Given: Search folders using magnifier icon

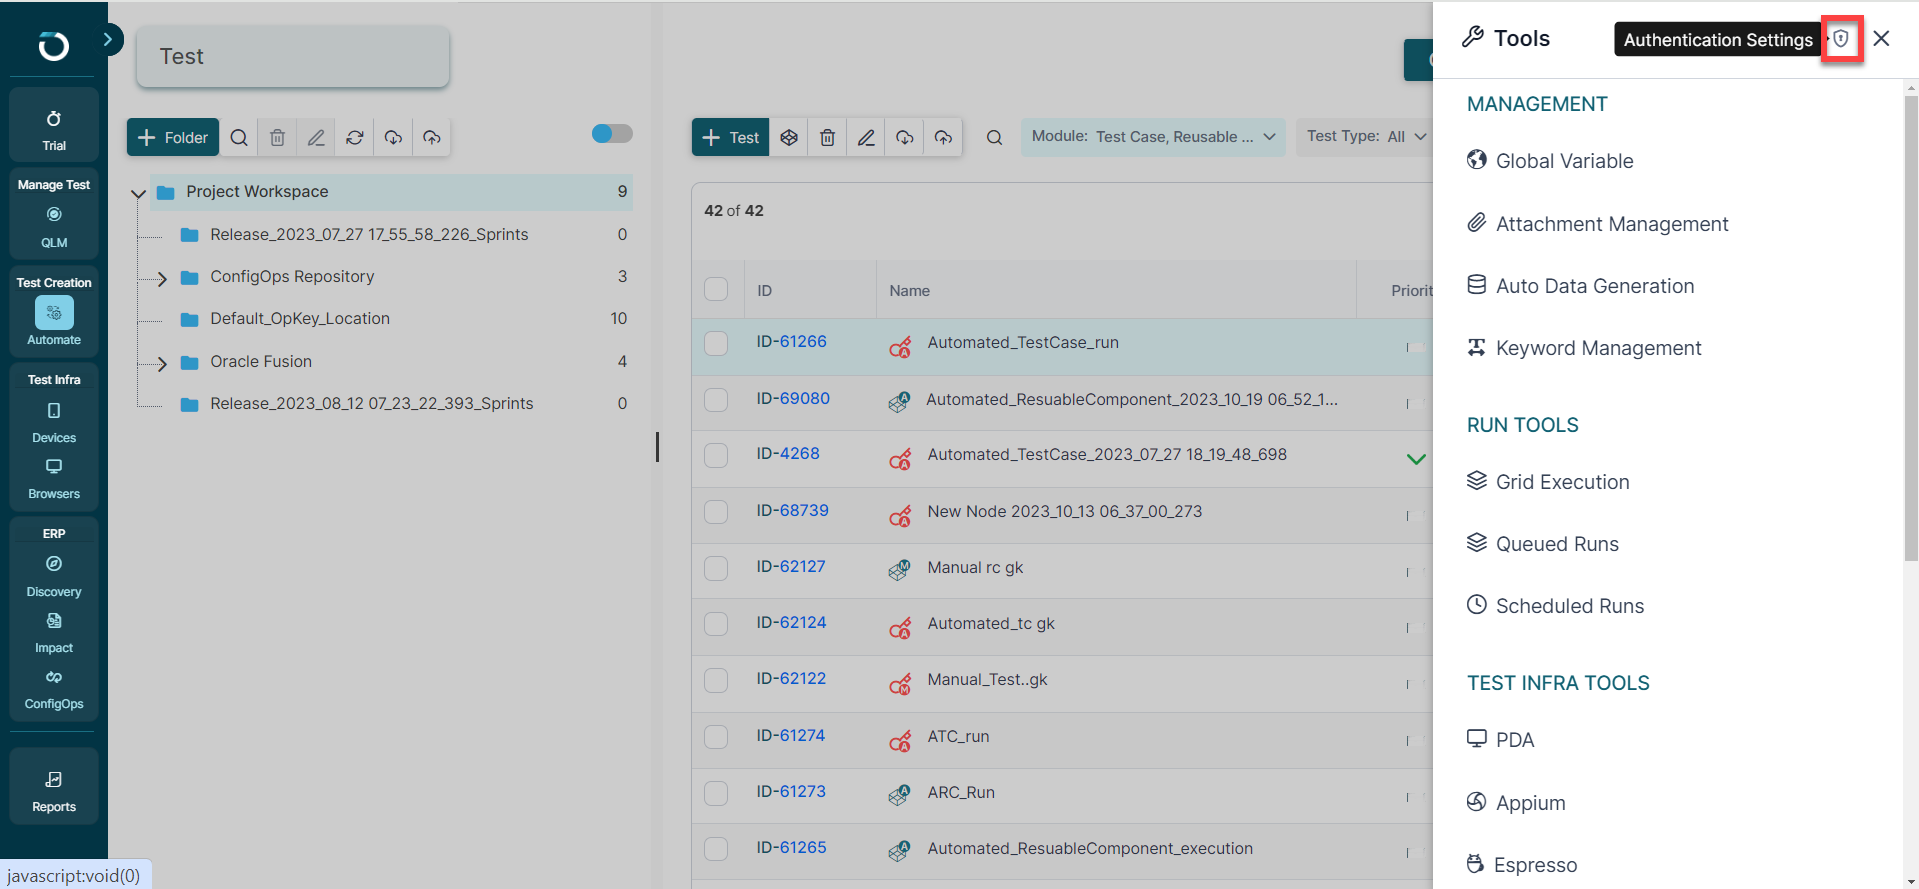Looking at the screenshot, I should [239, 137].
